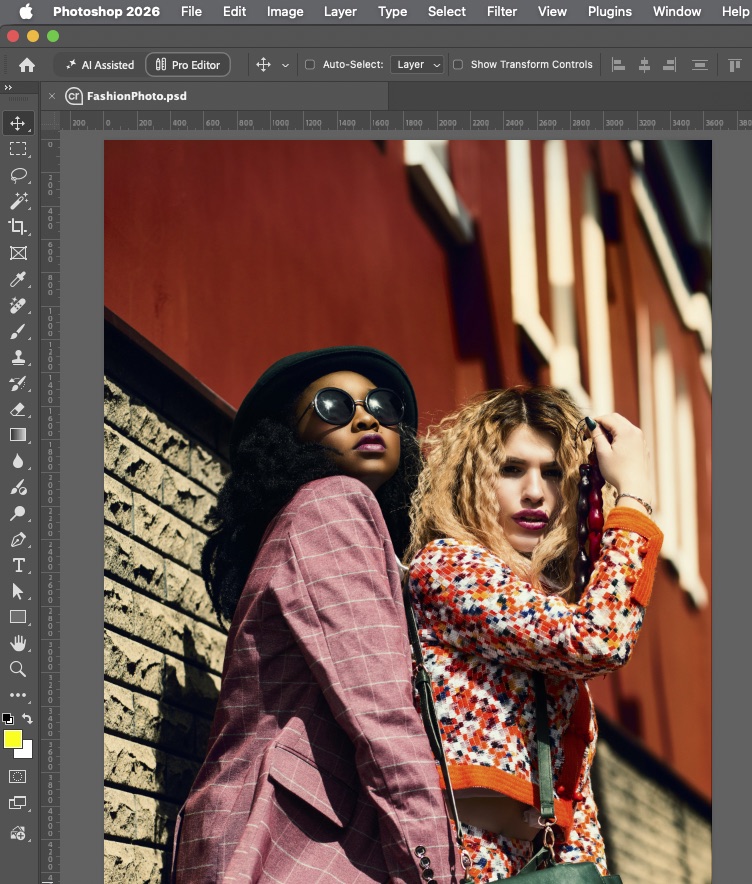Open the Apple menu
The image size is (752, 884).
click(x=26, y=11)
